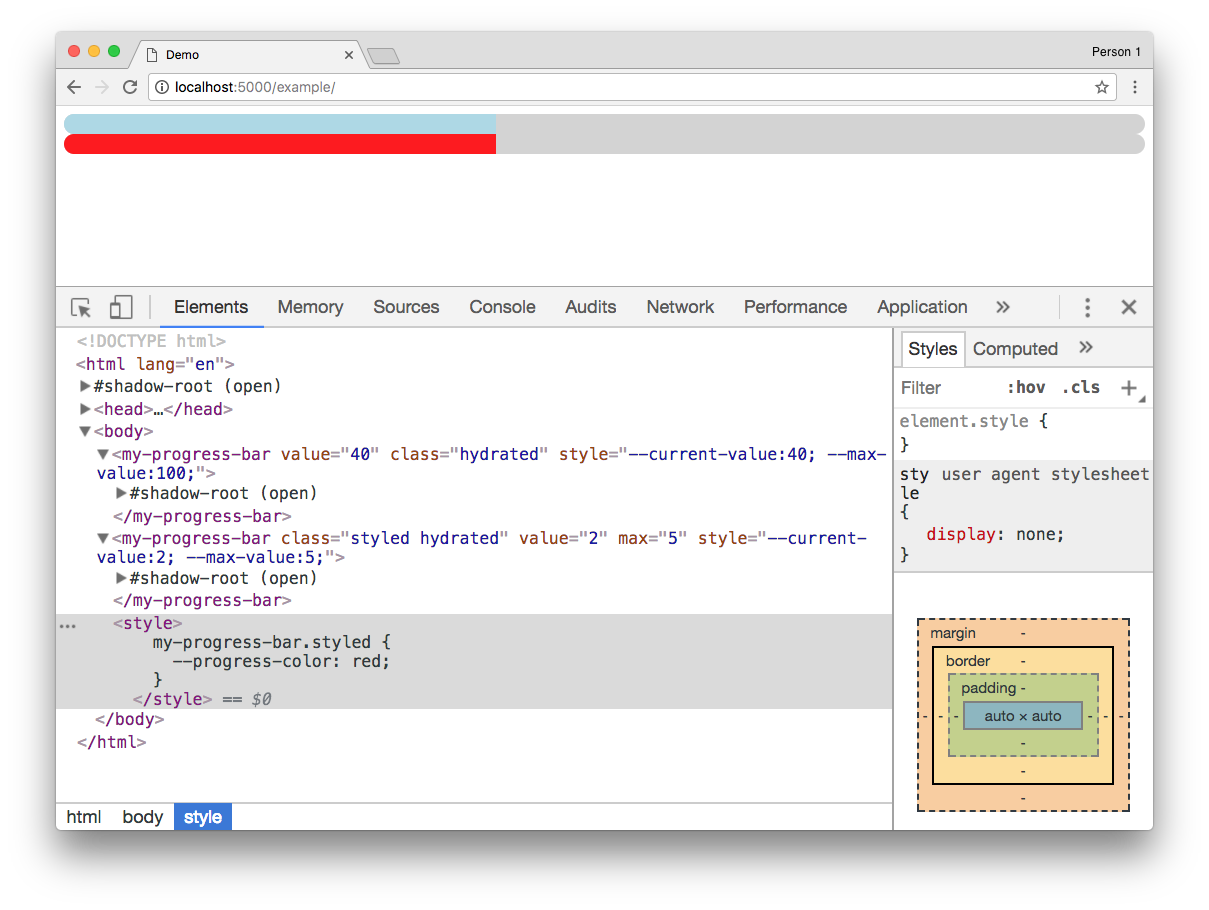Image resolution: width=1209 pixels, height=910 pixels.
Task: Toggle class editing with .cls
Action: coord(1081,387)
